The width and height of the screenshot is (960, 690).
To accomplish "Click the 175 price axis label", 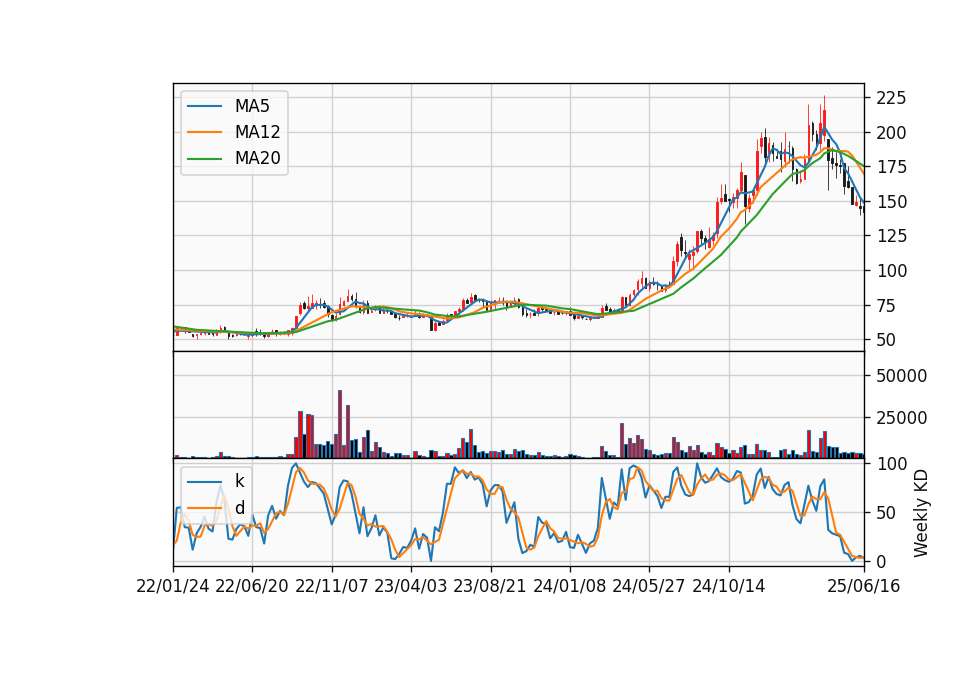I will pyautogui.click(x=891, y=167).
